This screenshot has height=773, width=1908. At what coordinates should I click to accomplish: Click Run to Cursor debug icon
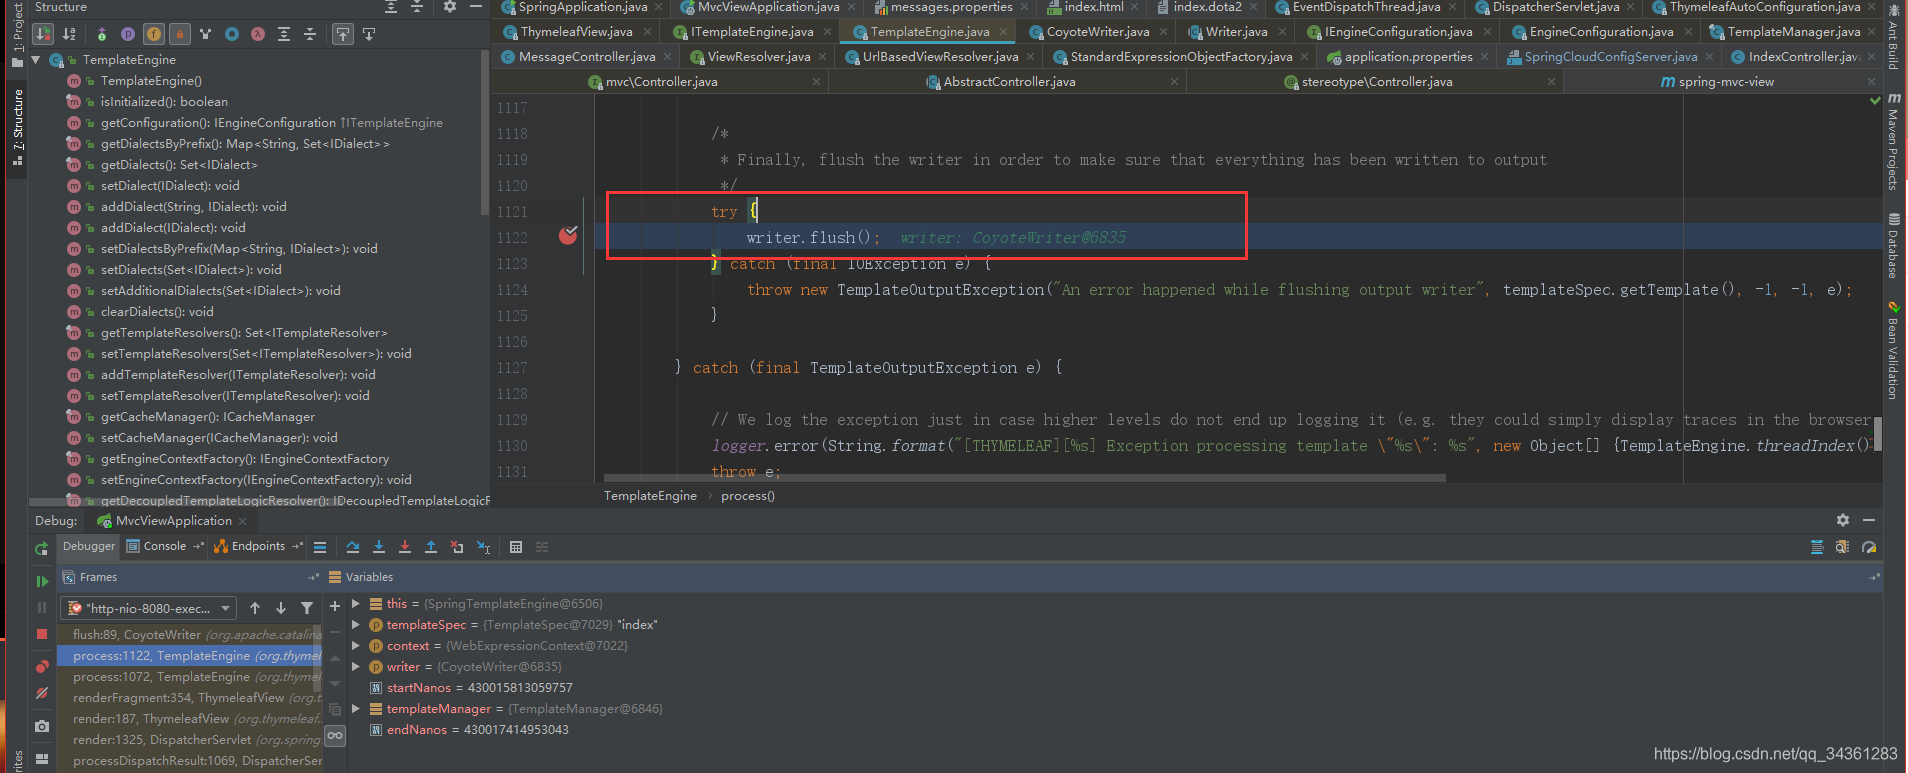coord(483,547)
